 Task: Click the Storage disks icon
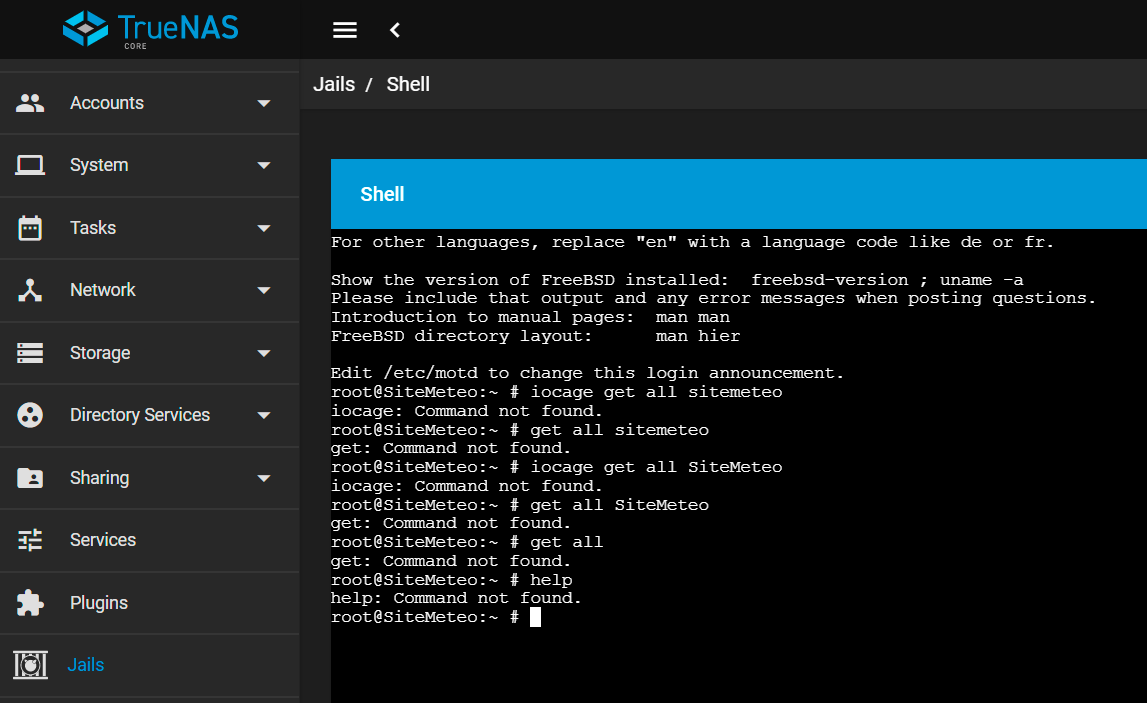tap(30, 353)
